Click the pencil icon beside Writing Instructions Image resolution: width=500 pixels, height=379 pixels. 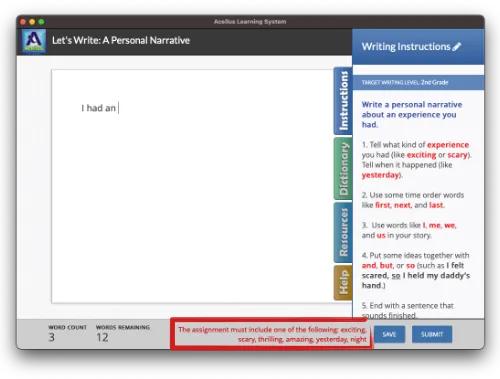click(x=457, y=47)
